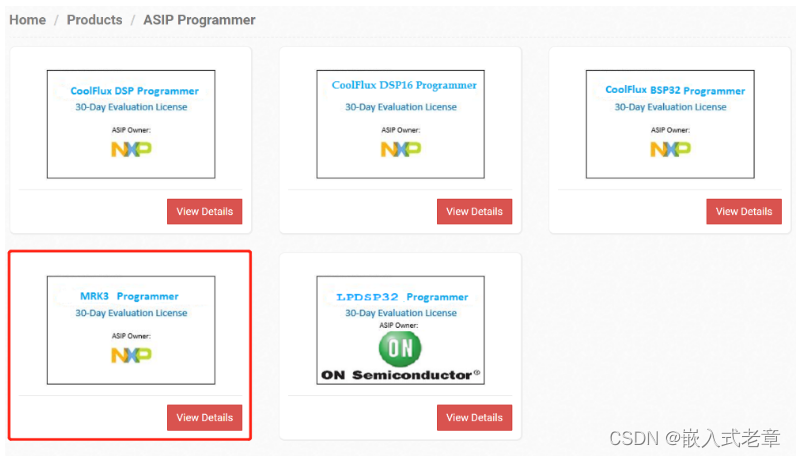Click '30-Day Evaluation License' on LPDSP32 card

coord(401,313)
